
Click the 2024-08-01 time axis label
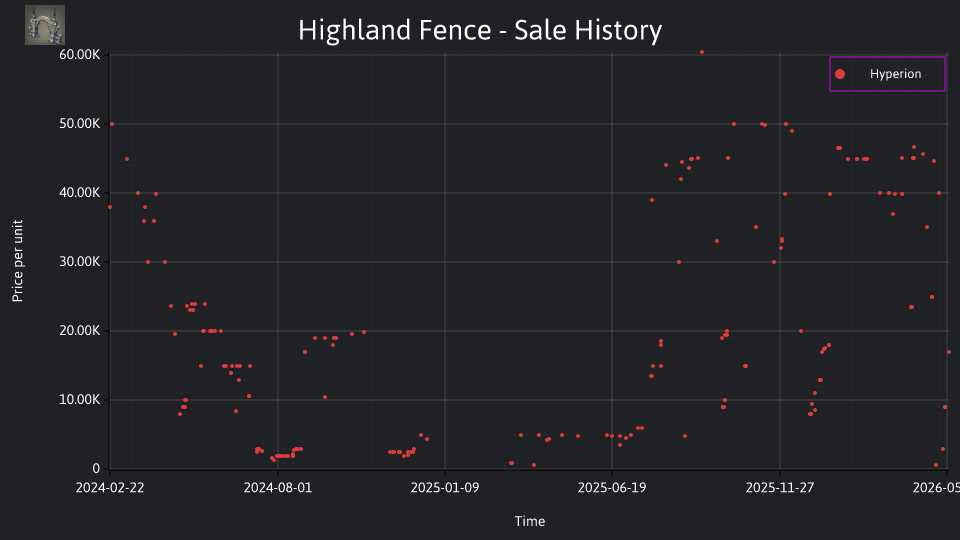[x=277, y=487]
